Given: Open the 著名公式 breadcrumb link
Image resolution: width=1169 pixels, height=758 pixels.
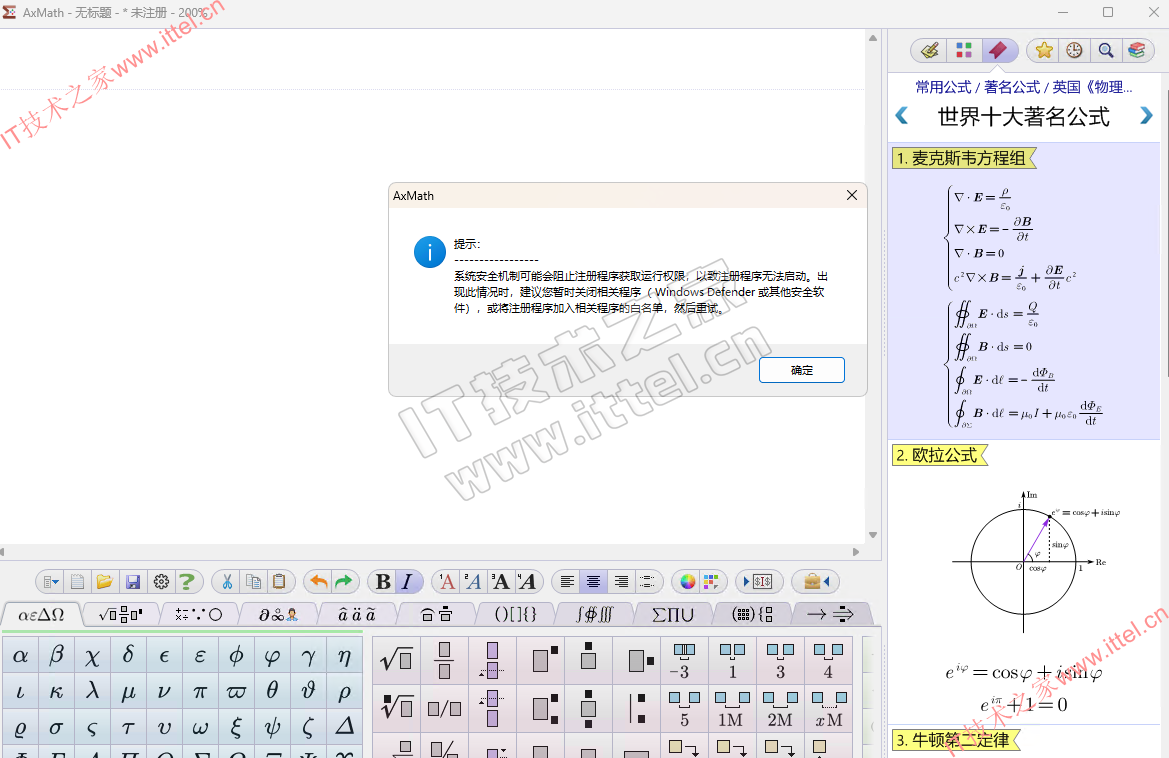Looking at the screenshot, I should pyautogui.click(x=1012, y=87).
